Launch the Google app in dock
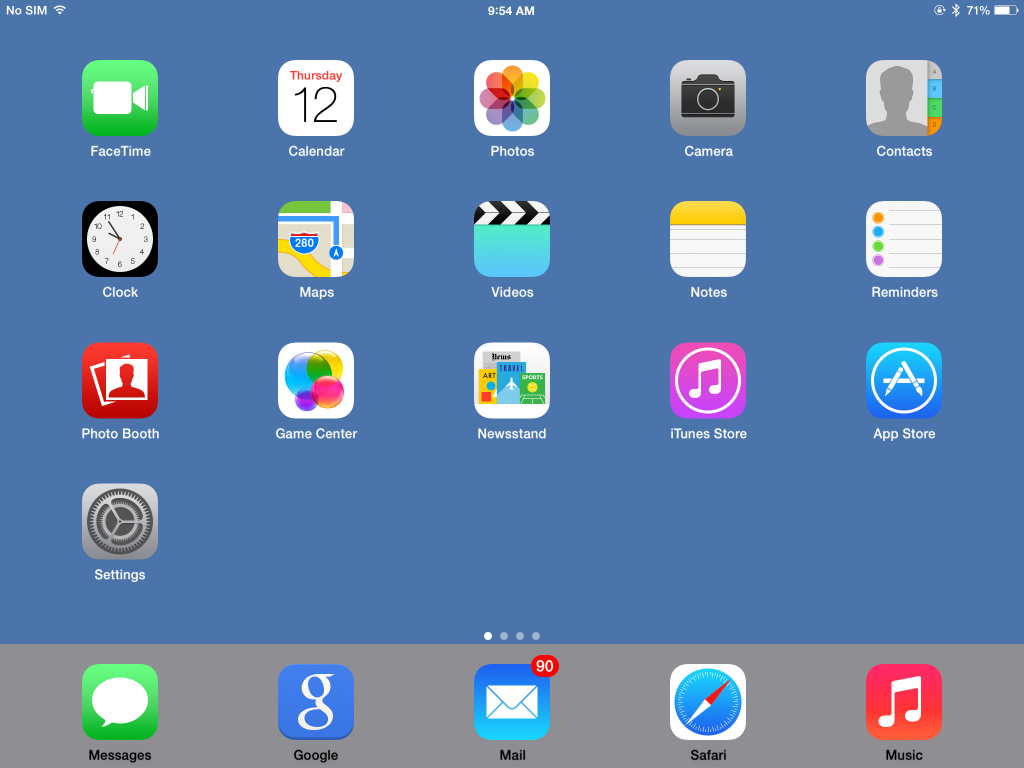1024x768 pixels. pos(316,702)
